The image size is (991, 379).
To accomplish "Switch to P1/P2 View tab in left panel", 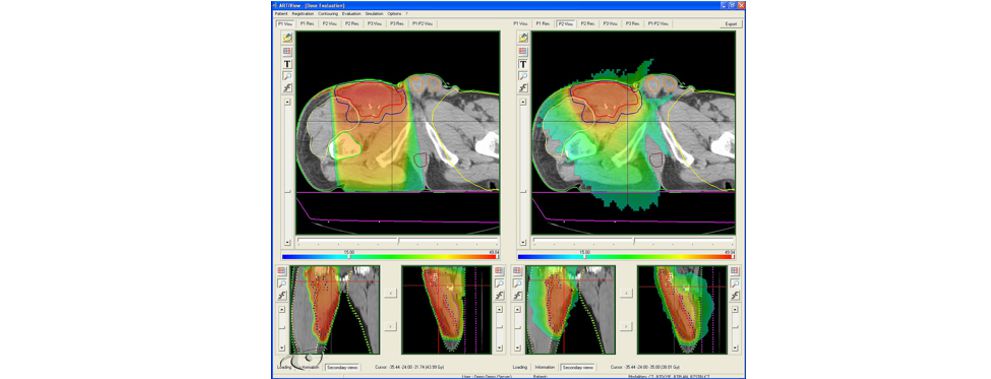I will pos(422,23).
